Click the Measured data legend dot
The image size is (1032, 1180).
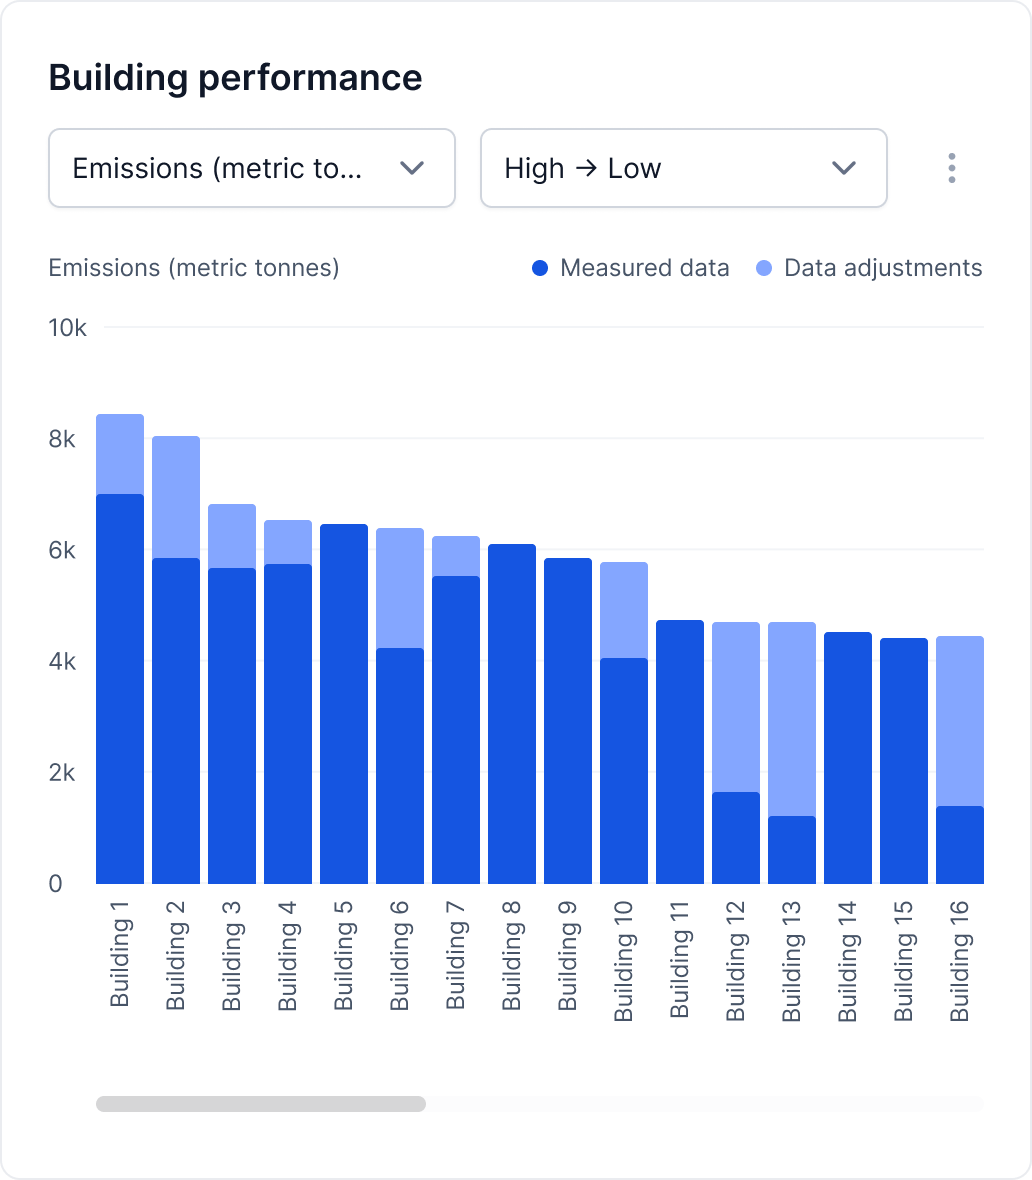click(541, 268)
